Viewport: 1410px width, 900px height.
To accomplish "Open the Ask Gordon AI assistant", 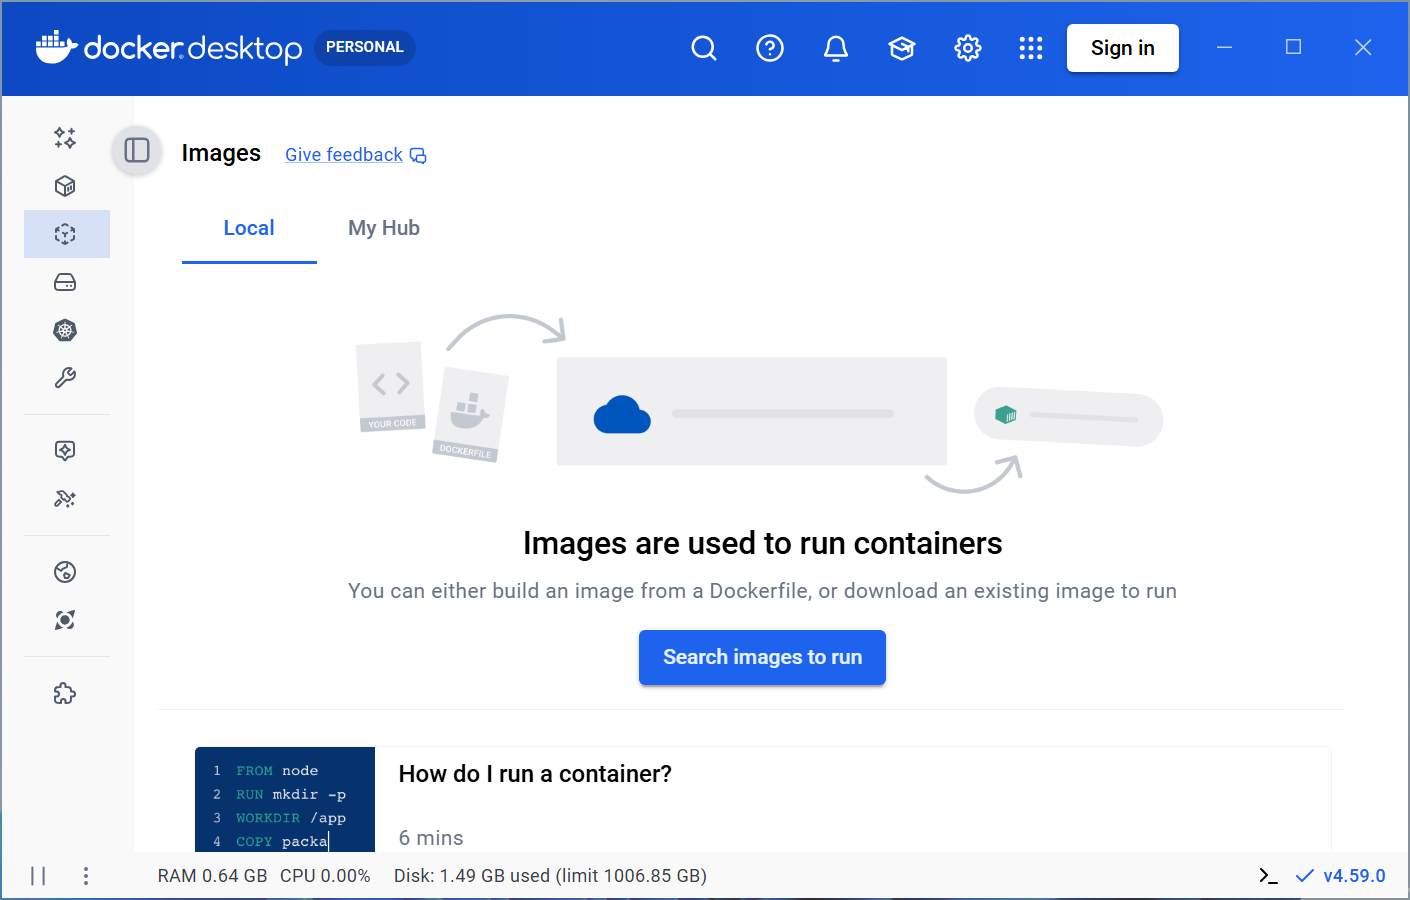I will coord(65,139).
